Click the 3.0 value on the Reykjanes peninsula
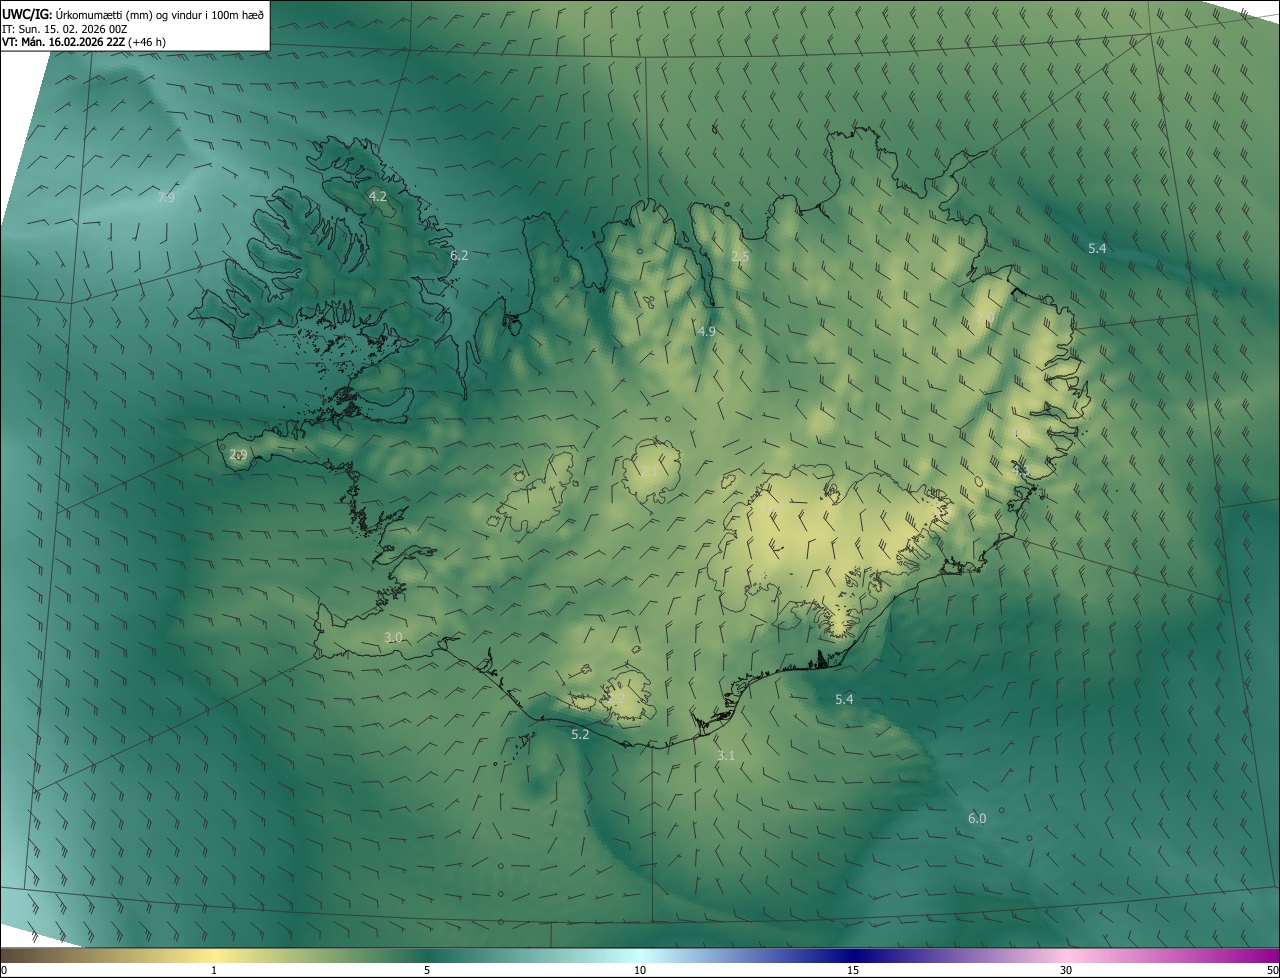Image resolution: width=1280 pixels, height=978 pixels. (x=393, y=638)
